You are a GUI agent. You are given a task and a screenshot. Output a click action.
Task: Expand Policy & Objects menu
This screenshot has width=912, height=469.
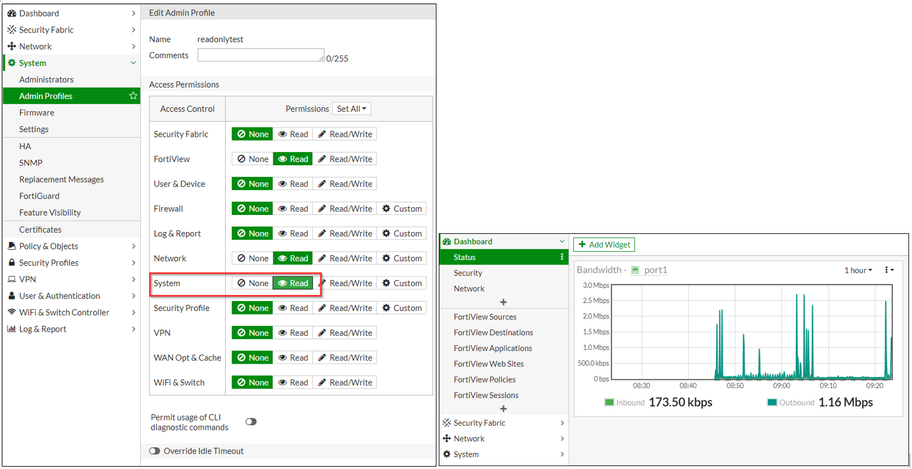[x=133, y=246]
